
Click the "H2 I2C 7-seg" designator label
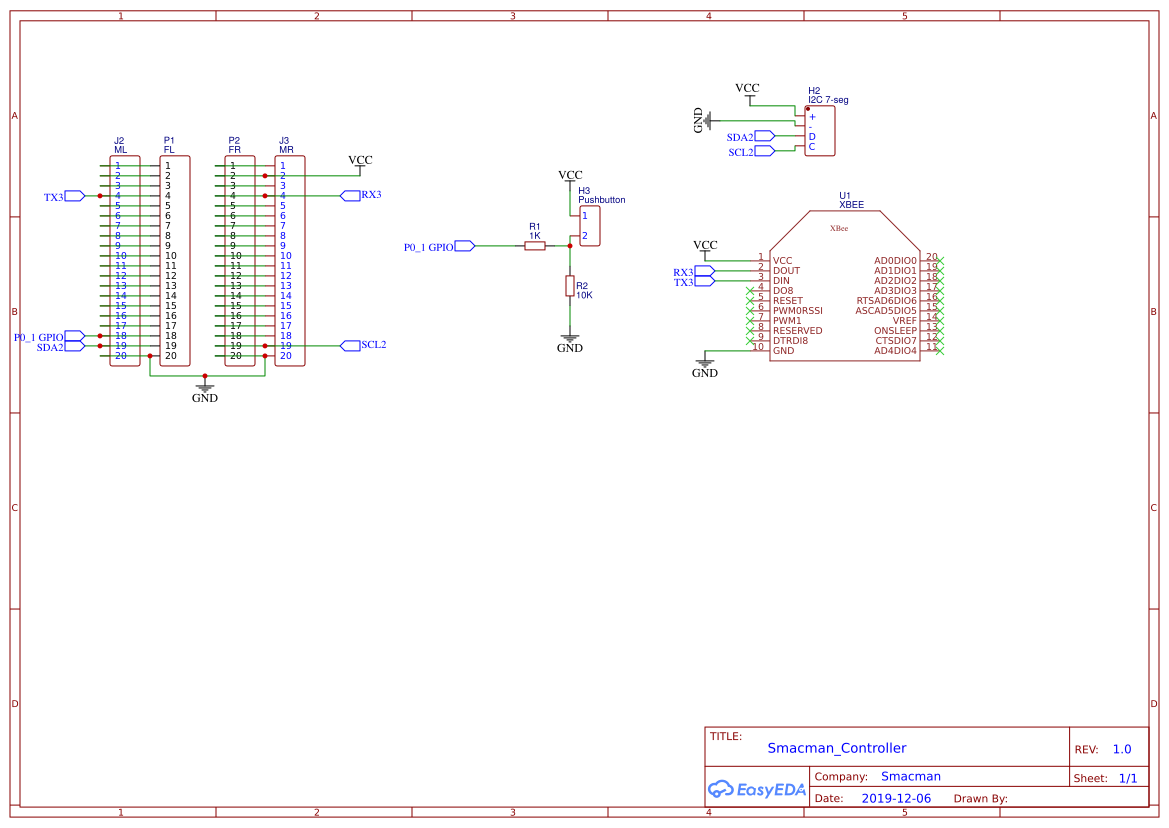click(x=828, y=95)
